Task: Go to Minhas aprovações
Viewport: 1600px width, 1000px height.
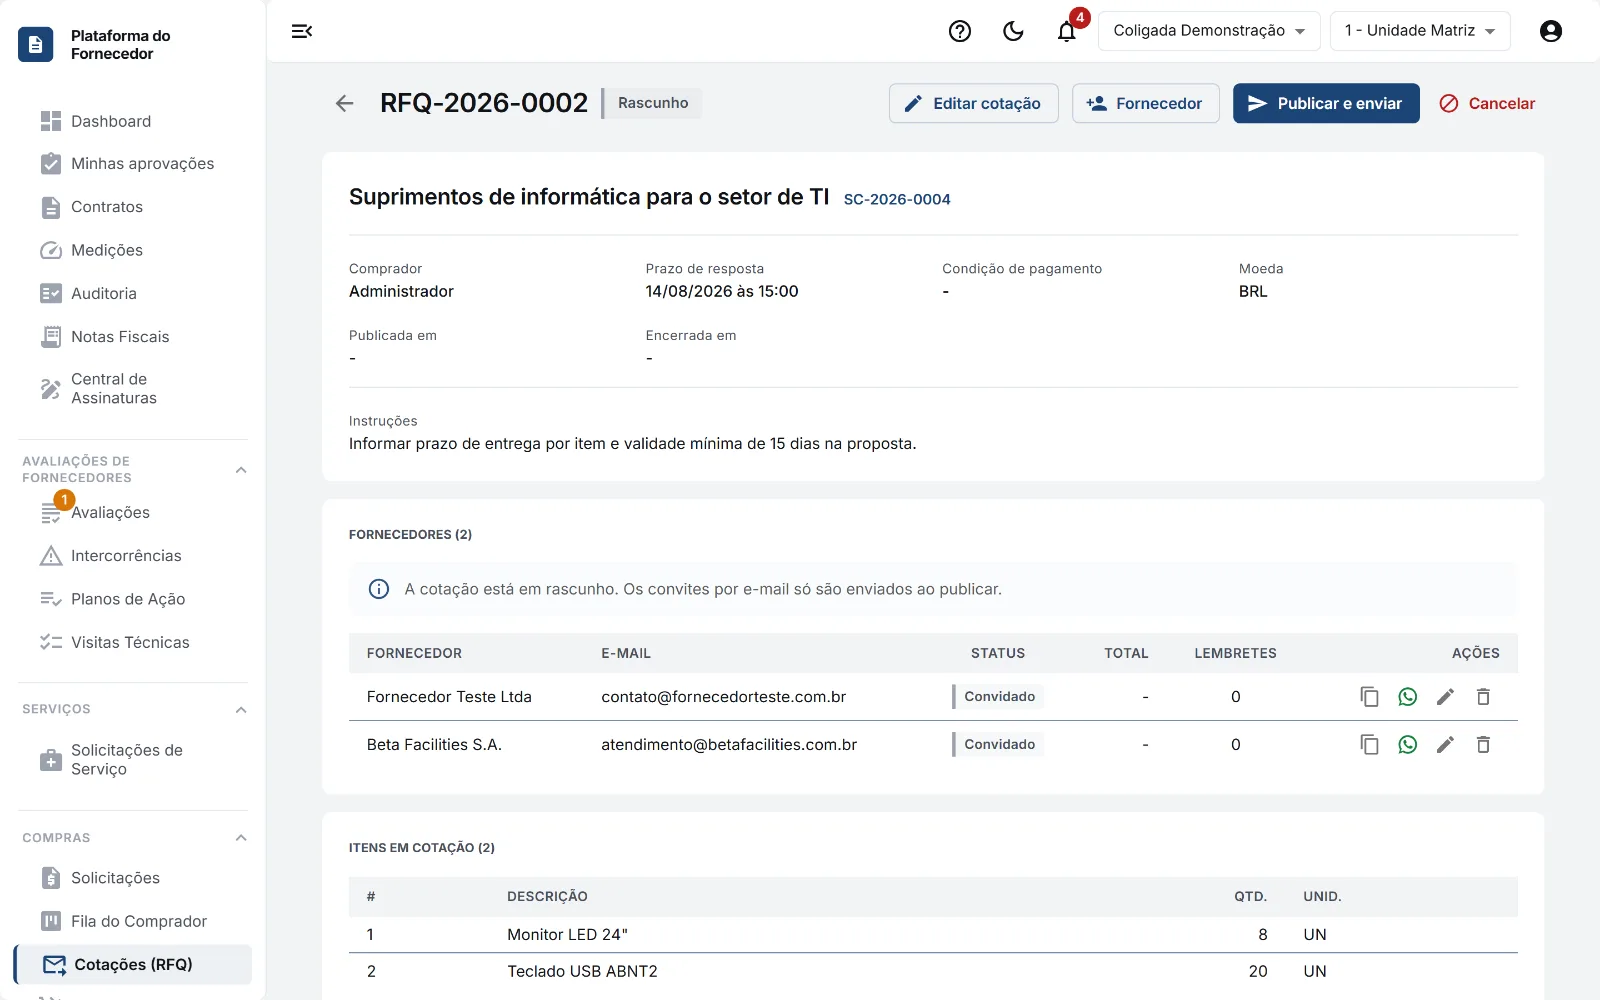Action: (133, 164)
